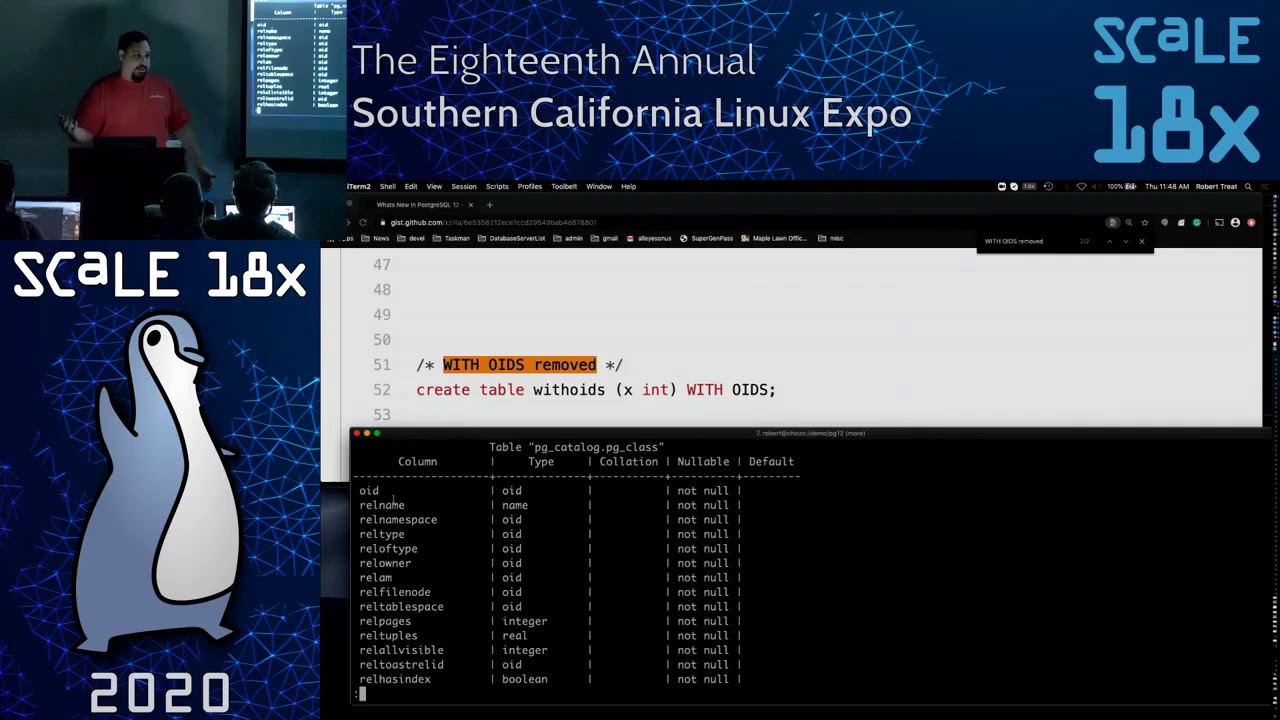Open the Profiles menu
This screenshot has height=720, width=1280.
[x=530, y=186]
